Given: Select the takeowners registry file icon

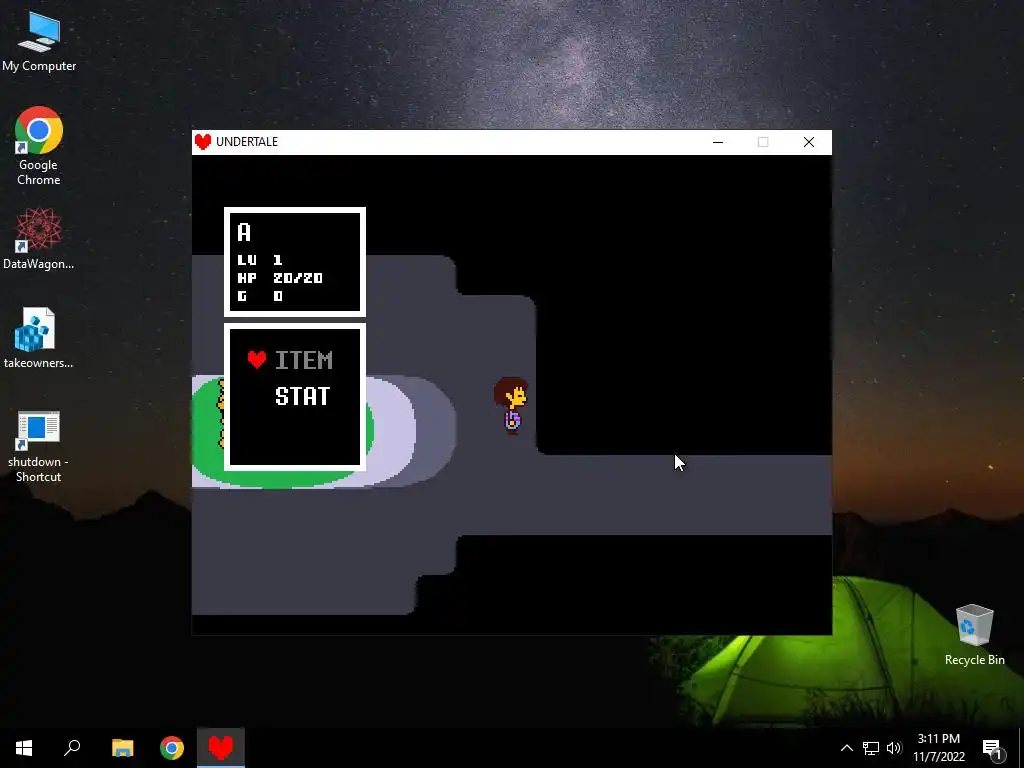Looking at the screenshot, I should [39, 338].
